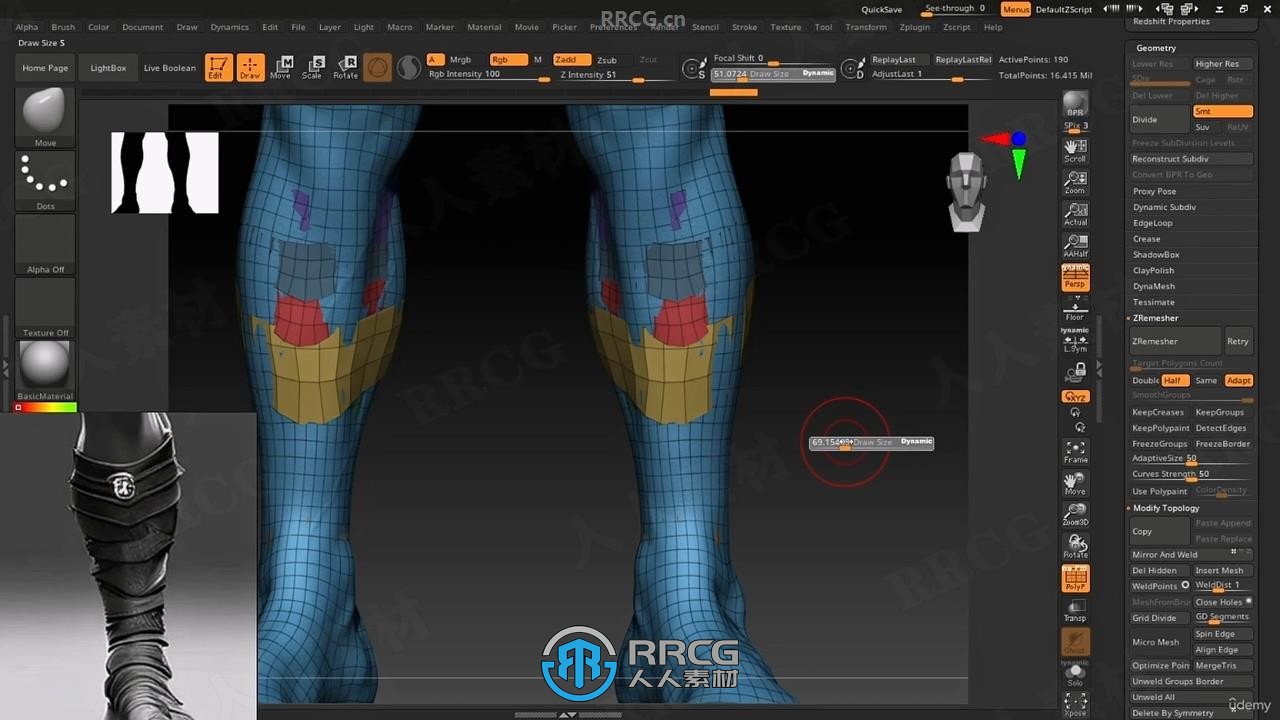1280x720 pixels.
Task: Toggle Smt smooth subdivision
Action: tap(1223, 111)
